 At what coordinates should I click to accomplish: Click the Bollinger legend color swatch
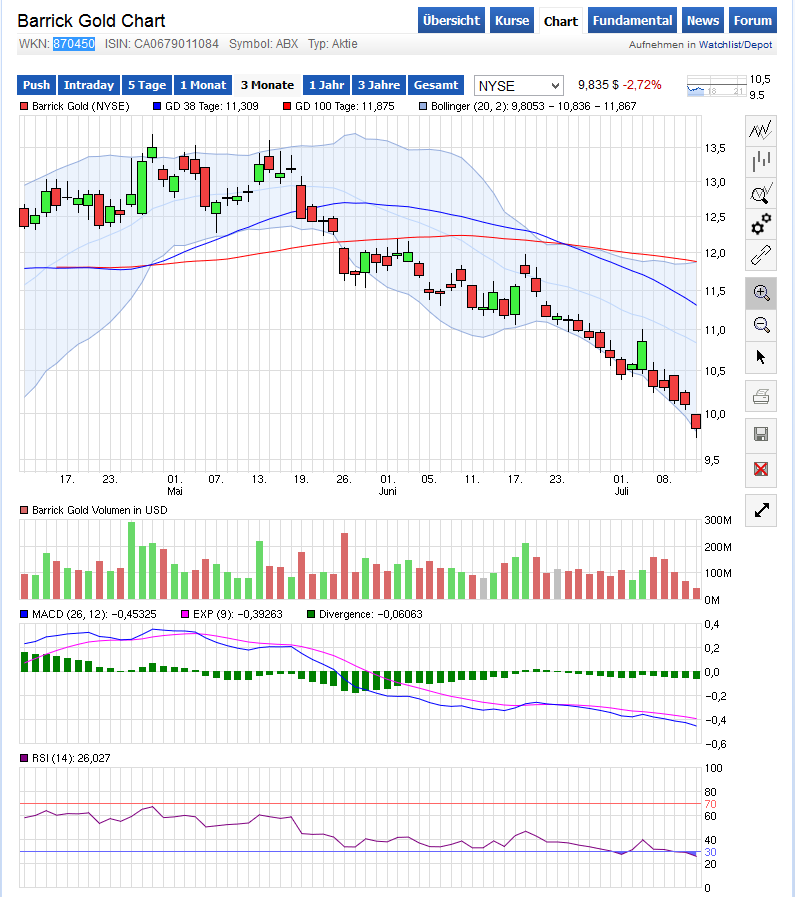pos(423,106)
